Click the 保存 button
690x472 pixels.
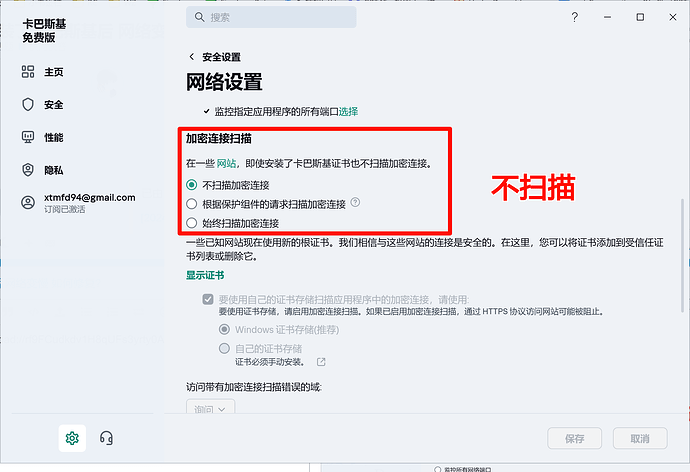point(575,438)
